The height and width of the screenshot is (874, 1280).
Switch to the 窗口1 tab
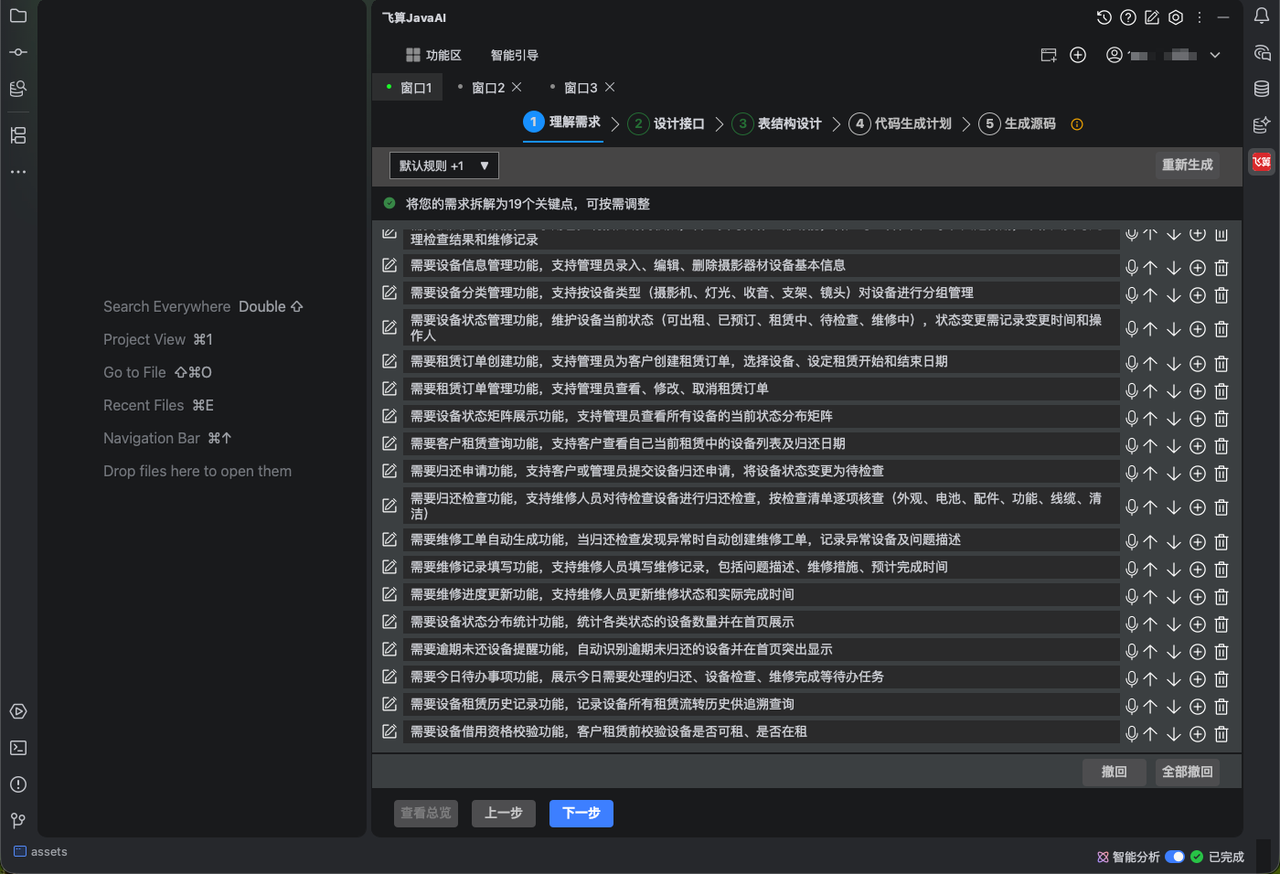pos(409,88)
